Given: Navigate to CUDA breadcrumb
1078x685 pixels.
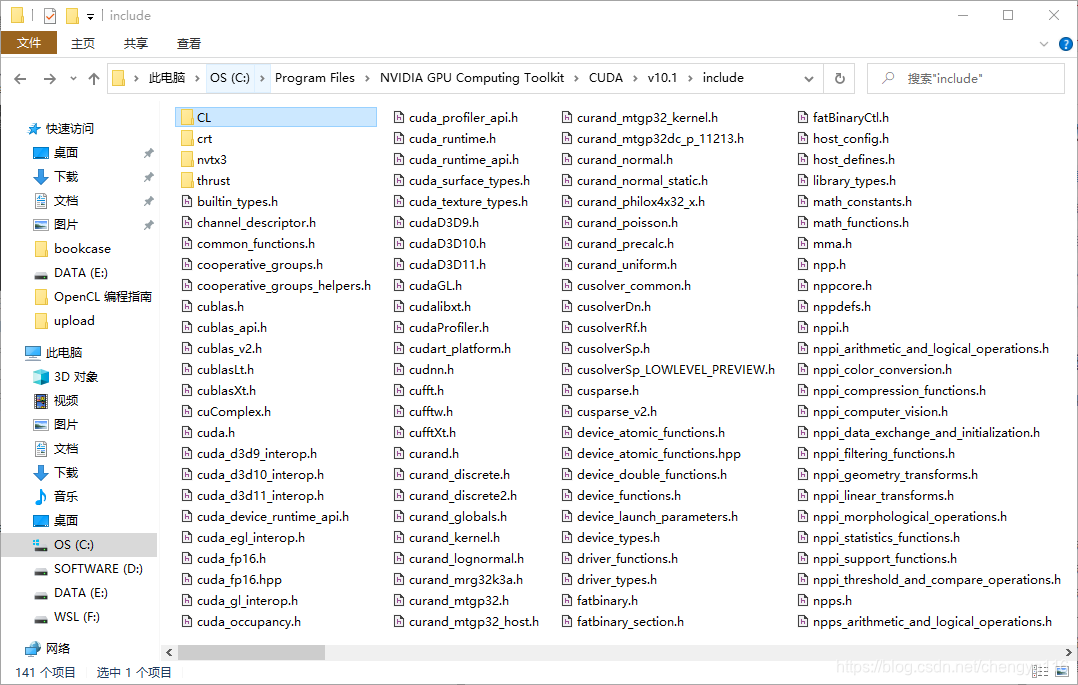Looking at the screenshot, I should (606, 78).
